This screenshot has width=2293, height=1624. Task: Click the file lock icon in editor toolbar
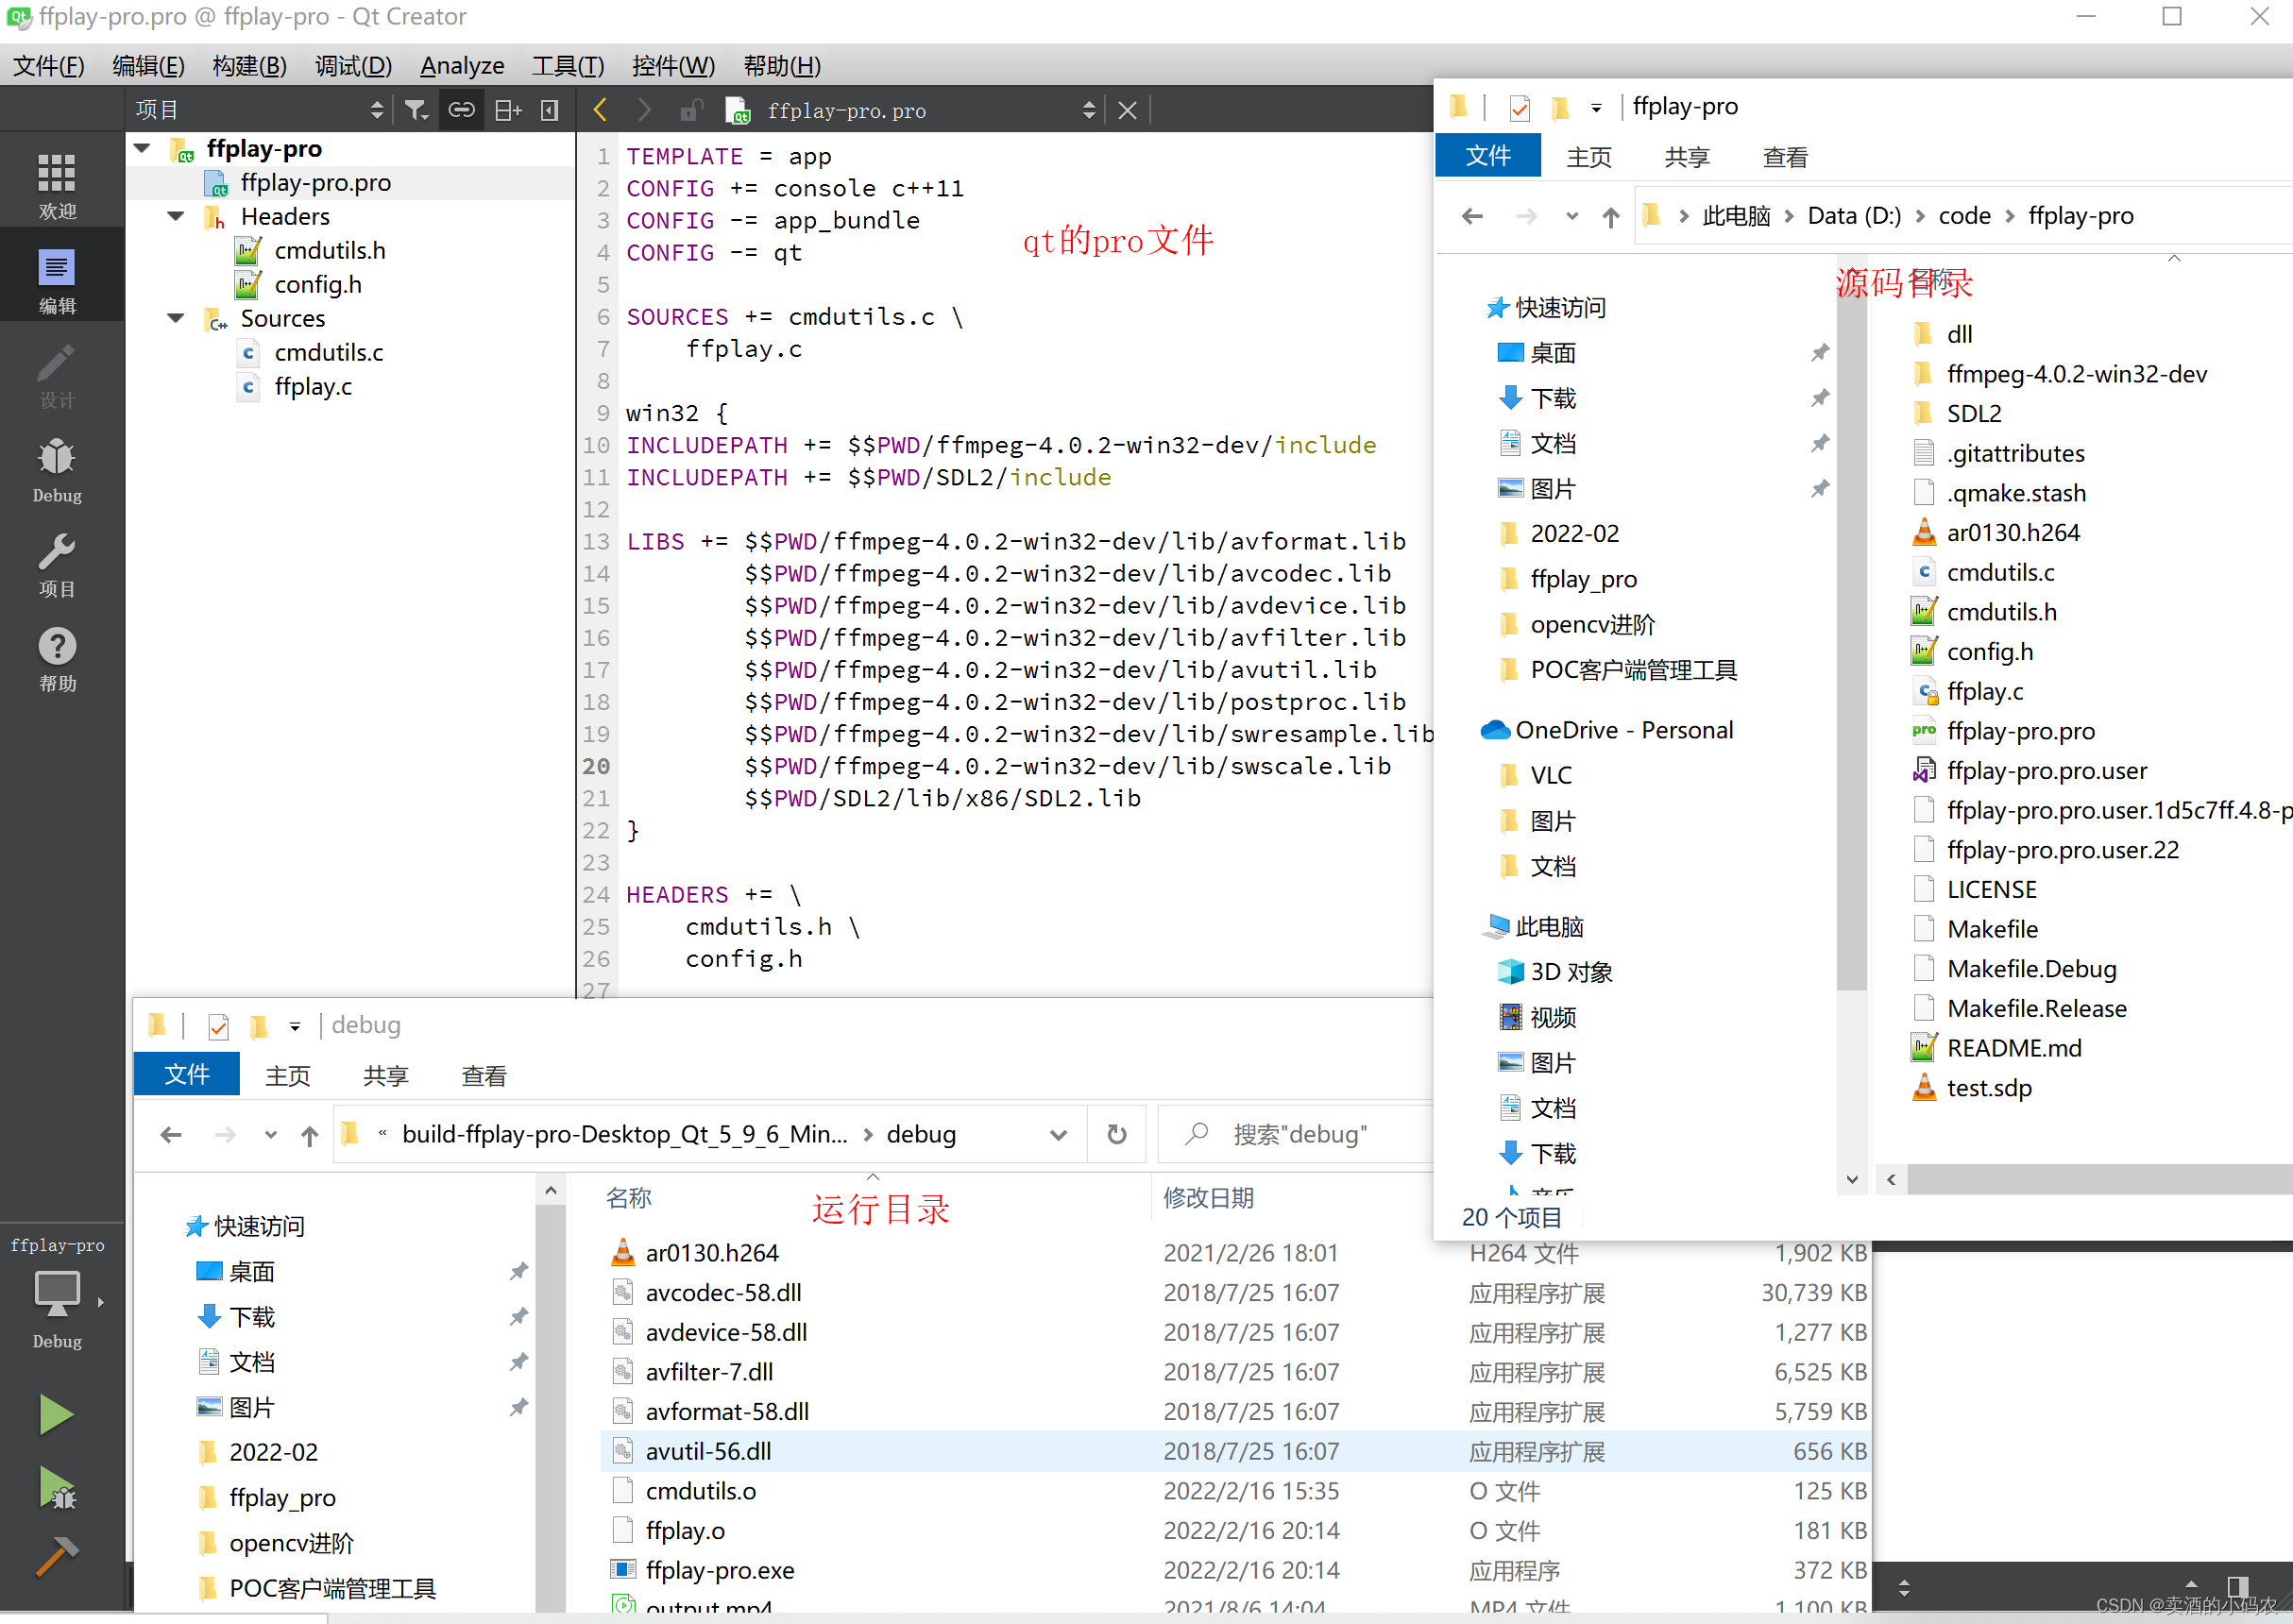coord(690,110)
